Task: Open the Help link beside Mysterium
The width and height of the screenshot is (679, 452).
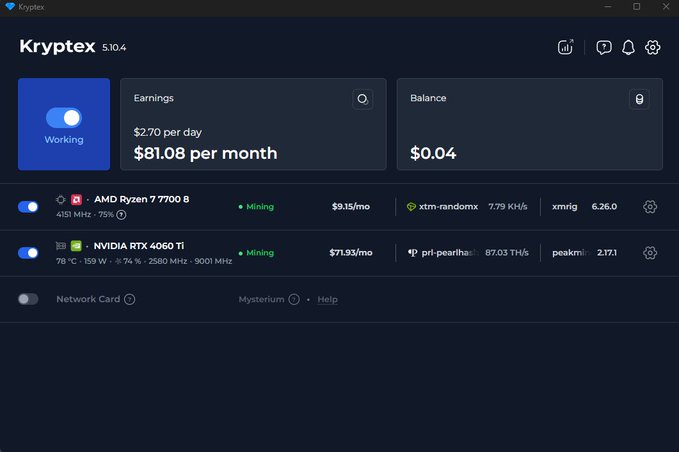Action: pyautogui.click(x=327, y=299)
